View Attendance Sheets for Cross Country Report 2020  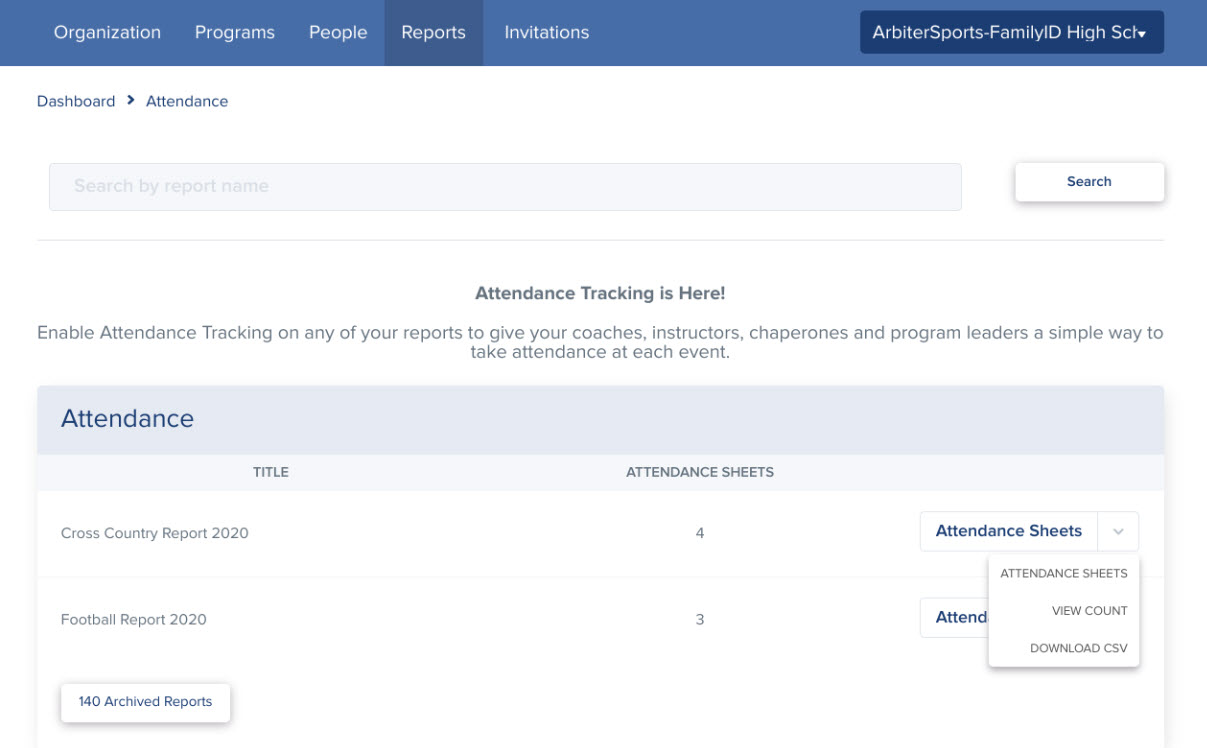click(1007, 531)
